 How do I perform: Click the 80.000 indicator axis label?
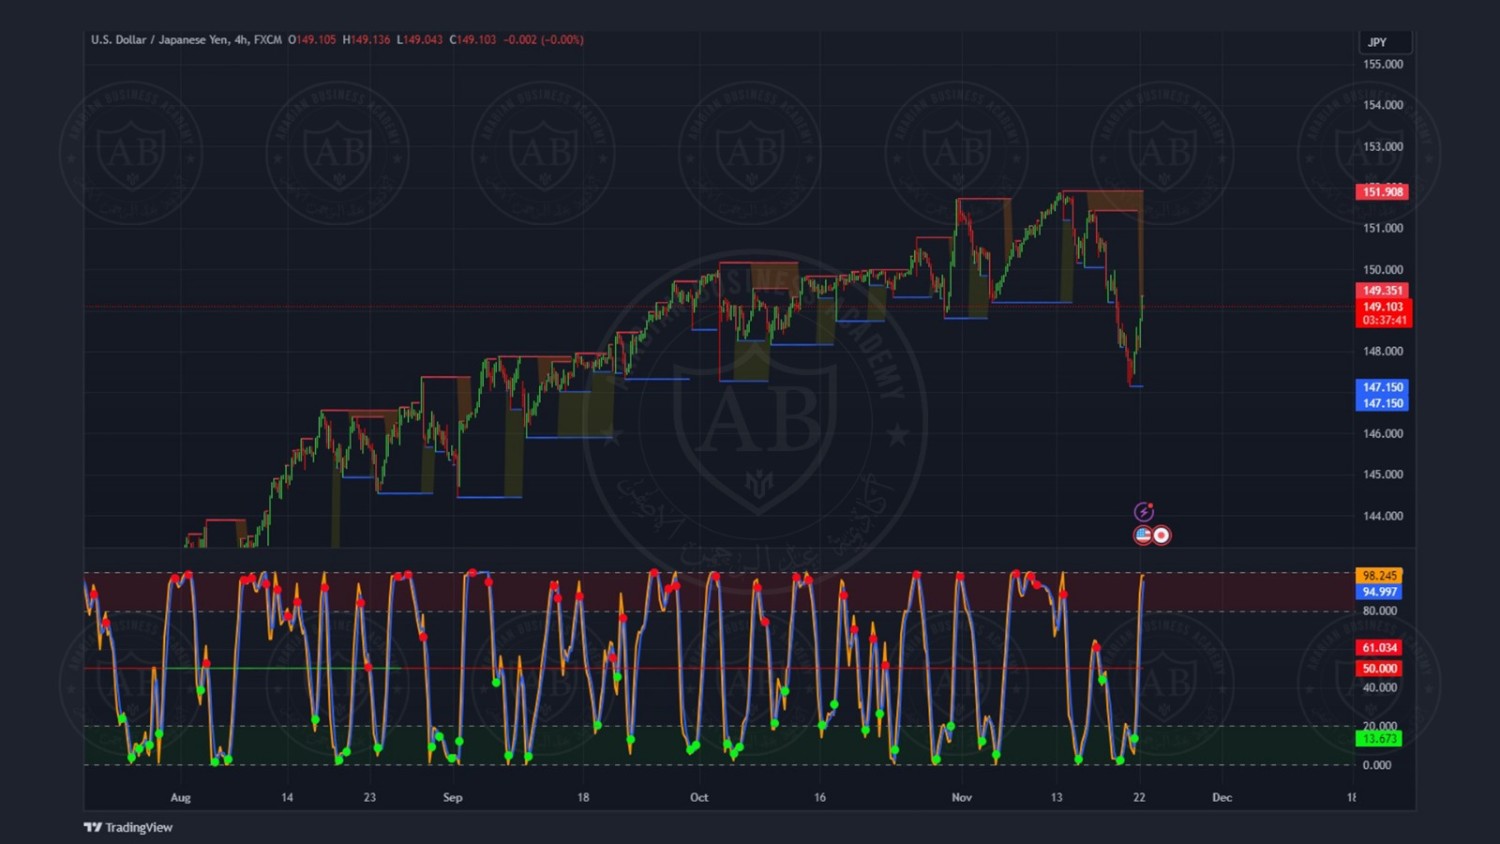tap(1379, 611)
